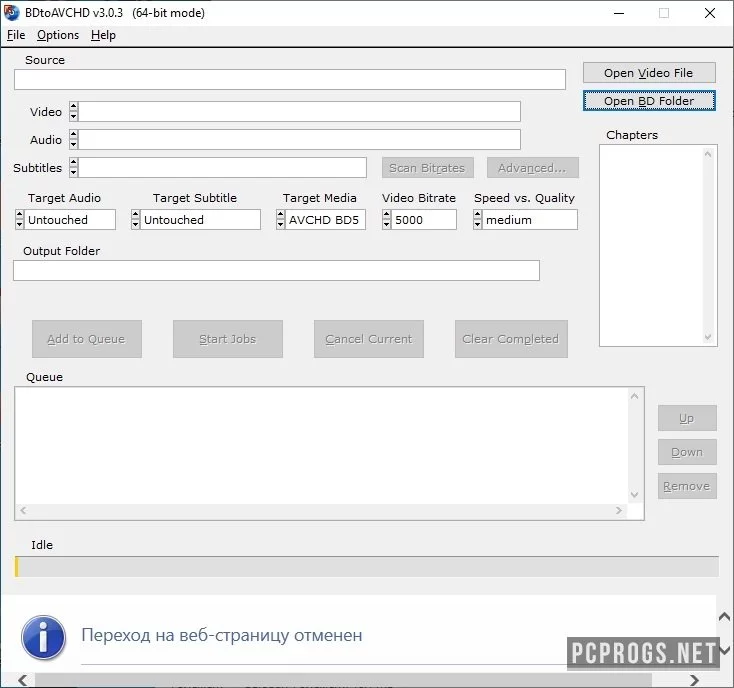
Task: Step Video stream selector down
Action: pyautogui.click(x=73, y=117)
